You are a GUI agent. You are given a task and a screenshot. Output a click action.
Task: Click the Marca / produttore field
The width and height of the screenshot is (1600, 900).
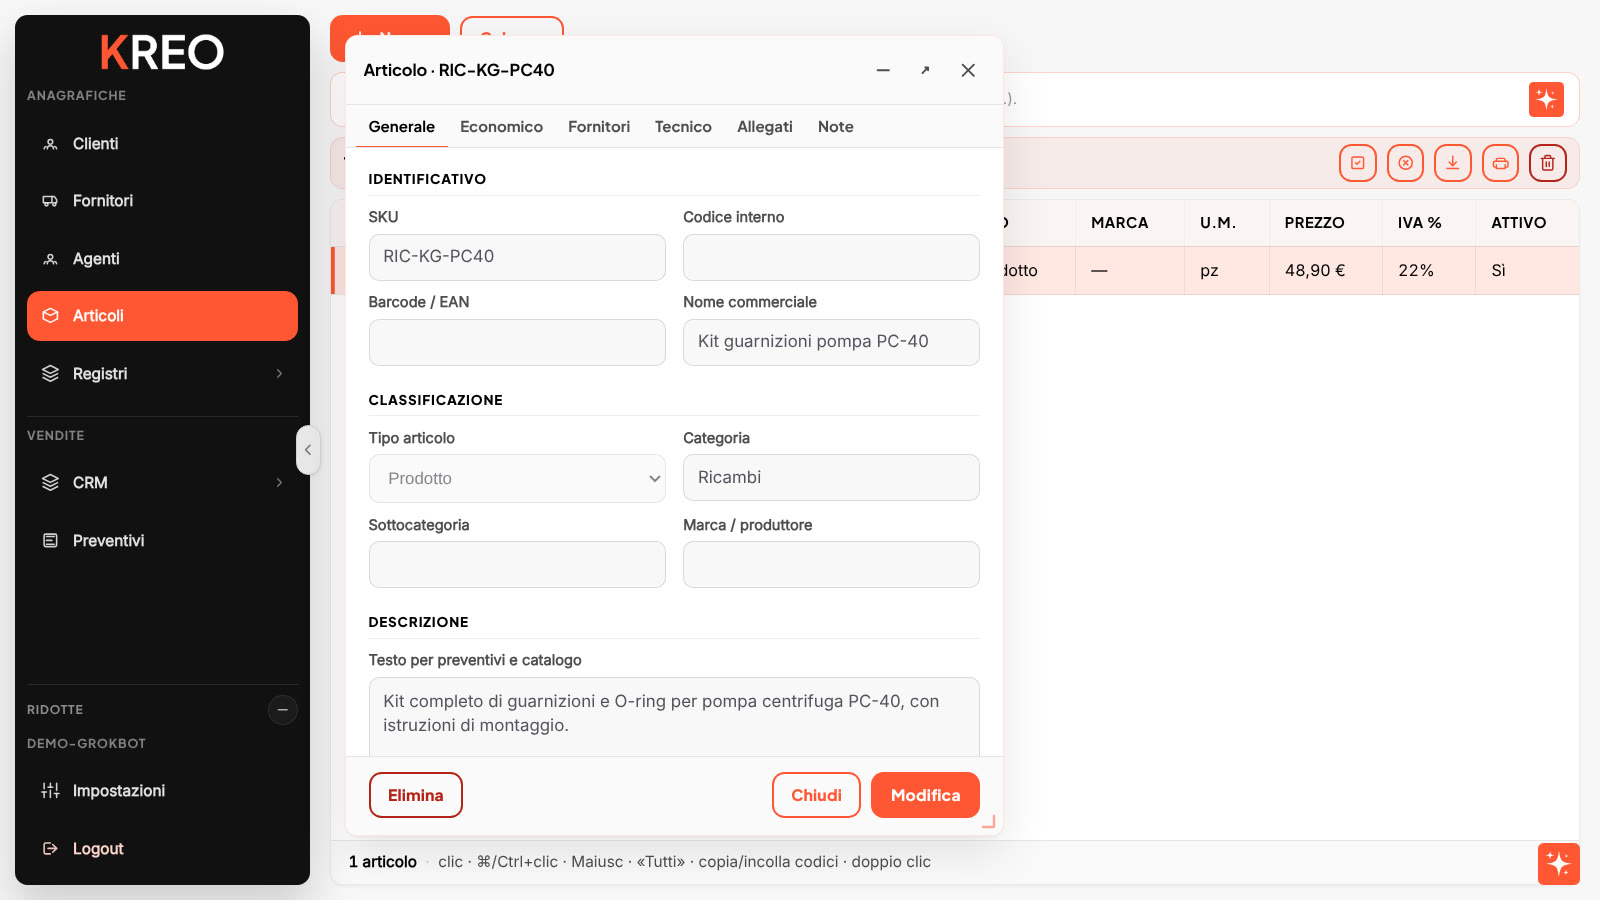[x=831, y=565]
